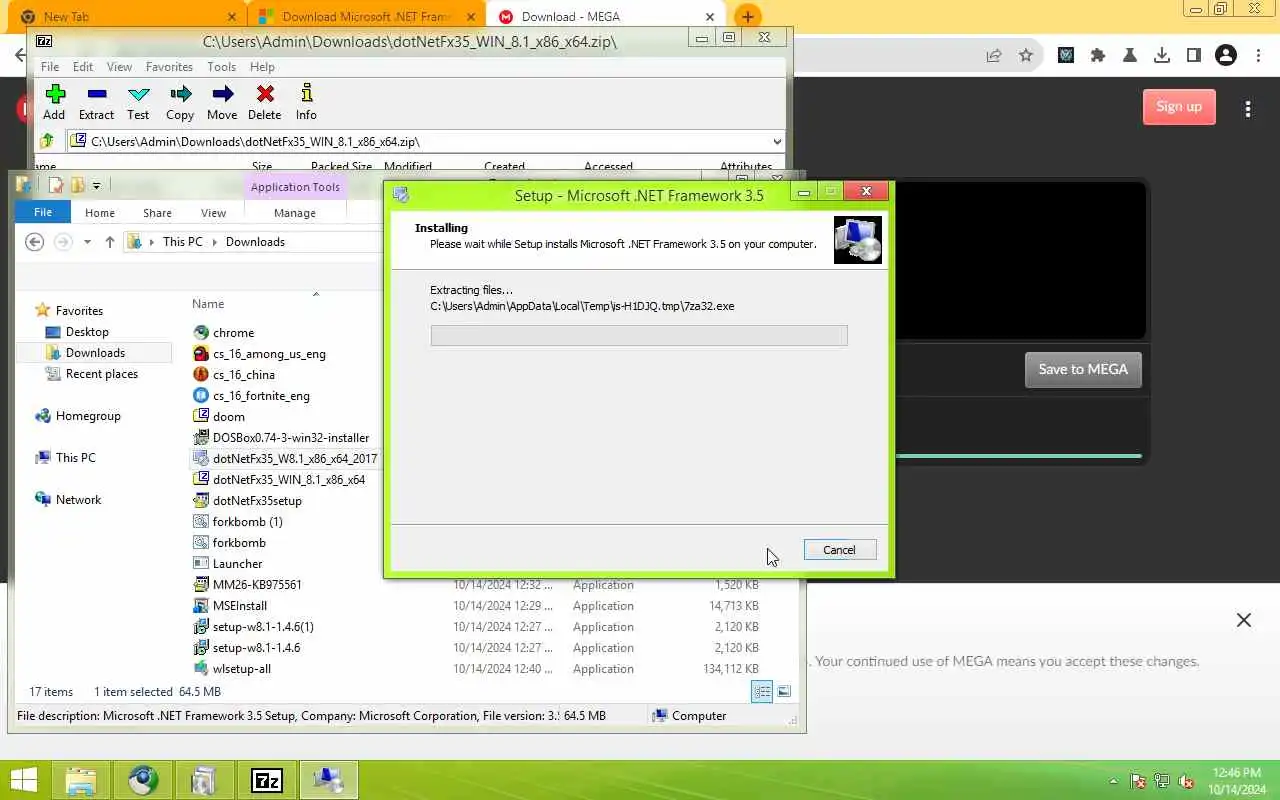Select Recent places in navigation pane

(x=102, y=374)
